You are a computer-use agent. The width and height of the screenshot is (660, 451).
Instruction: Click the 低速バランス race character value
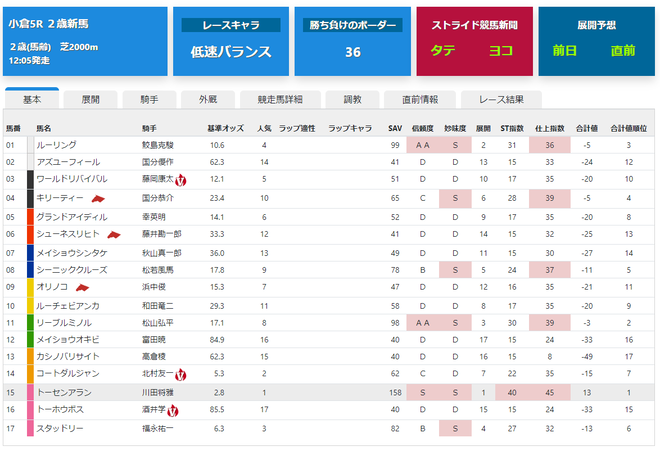tap(231, 52)
